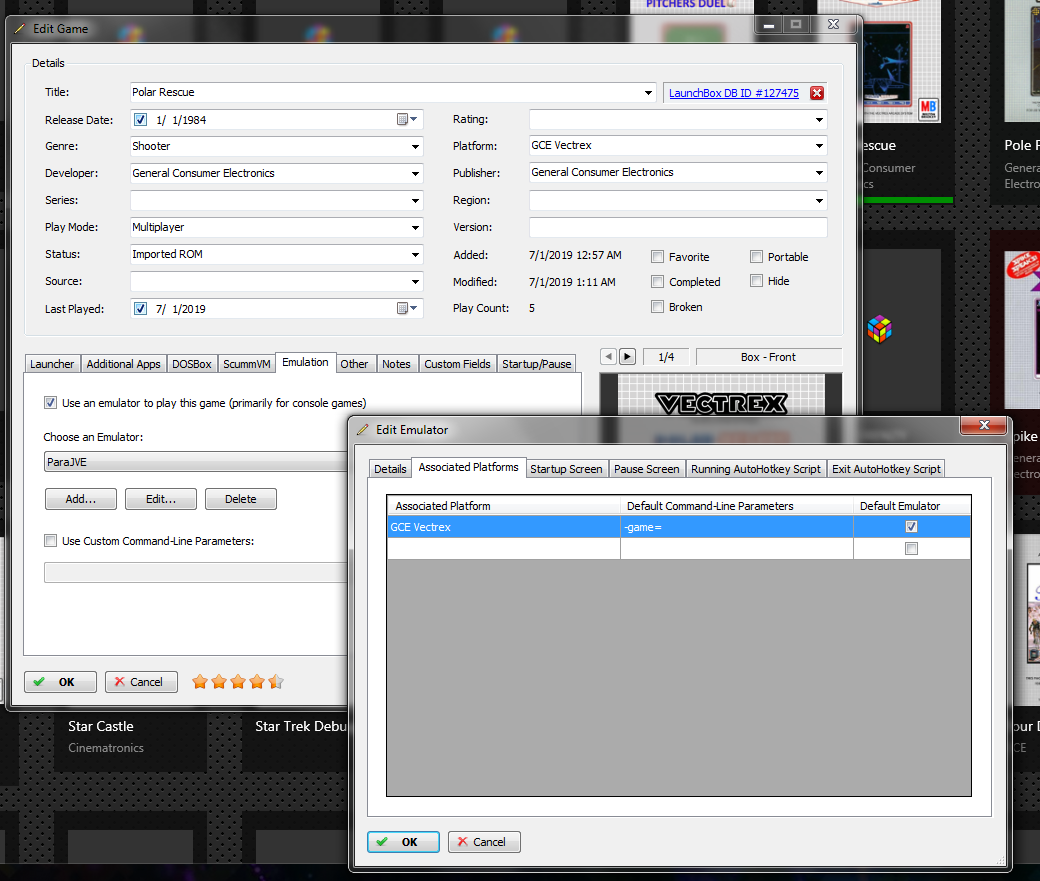Click the Version input field
This screenshot has height=881, width=1040.
678,227
